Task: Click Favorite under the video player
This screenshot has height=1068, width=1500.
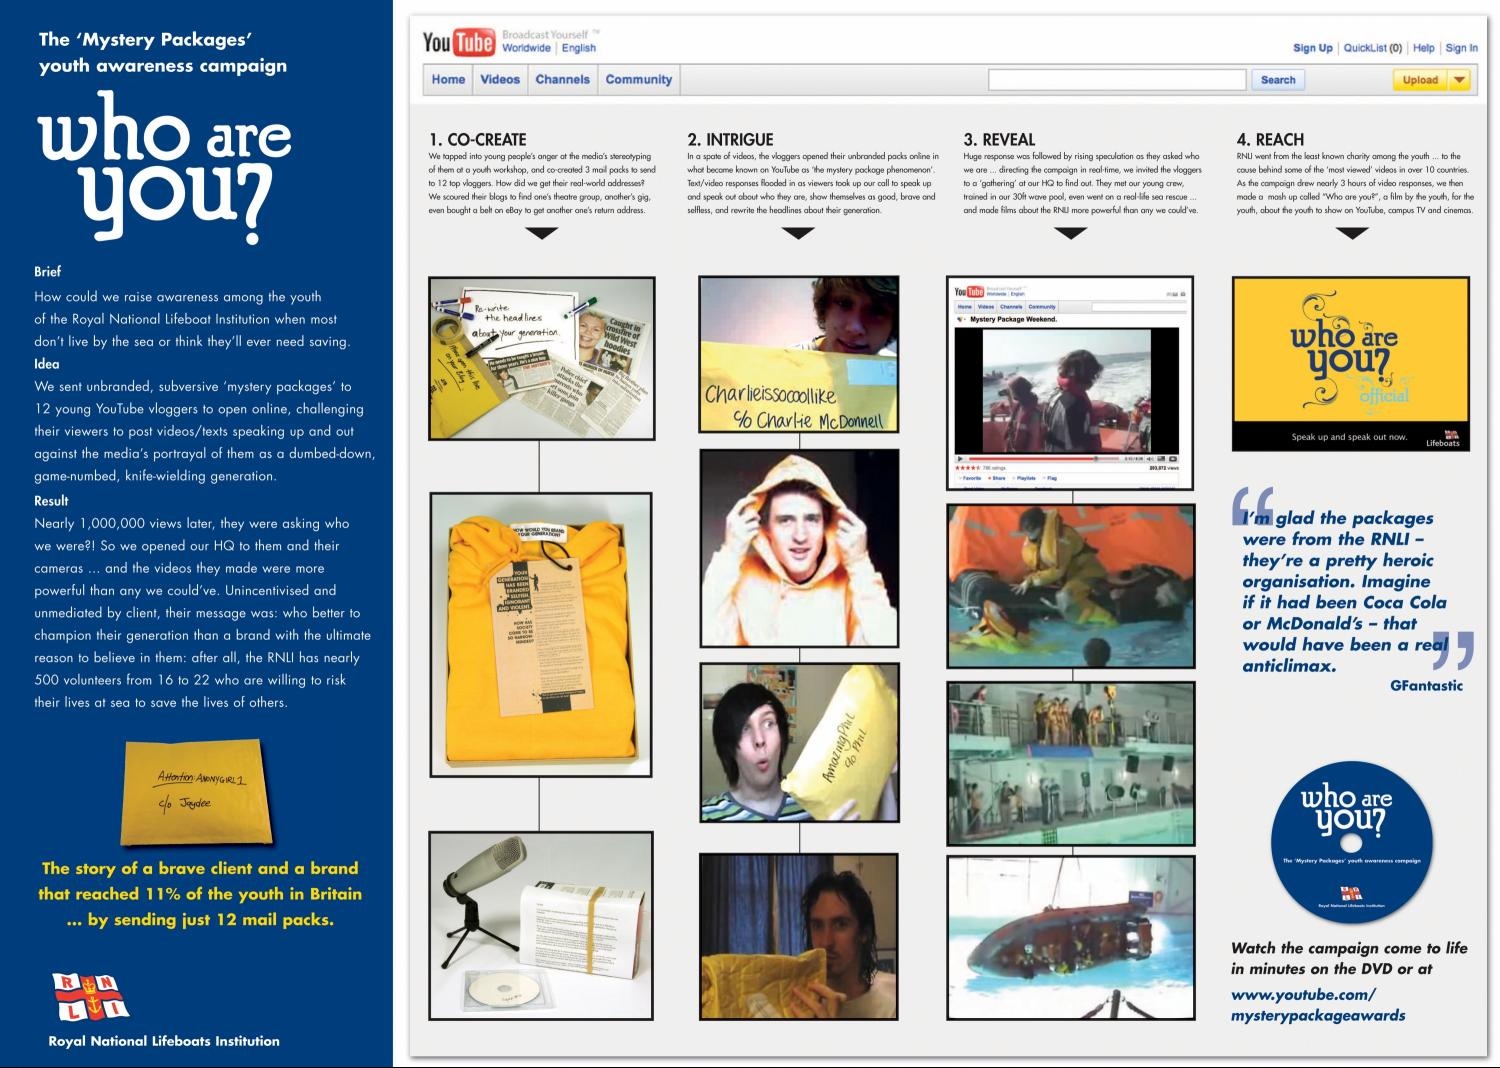Action: coord(970,479)
